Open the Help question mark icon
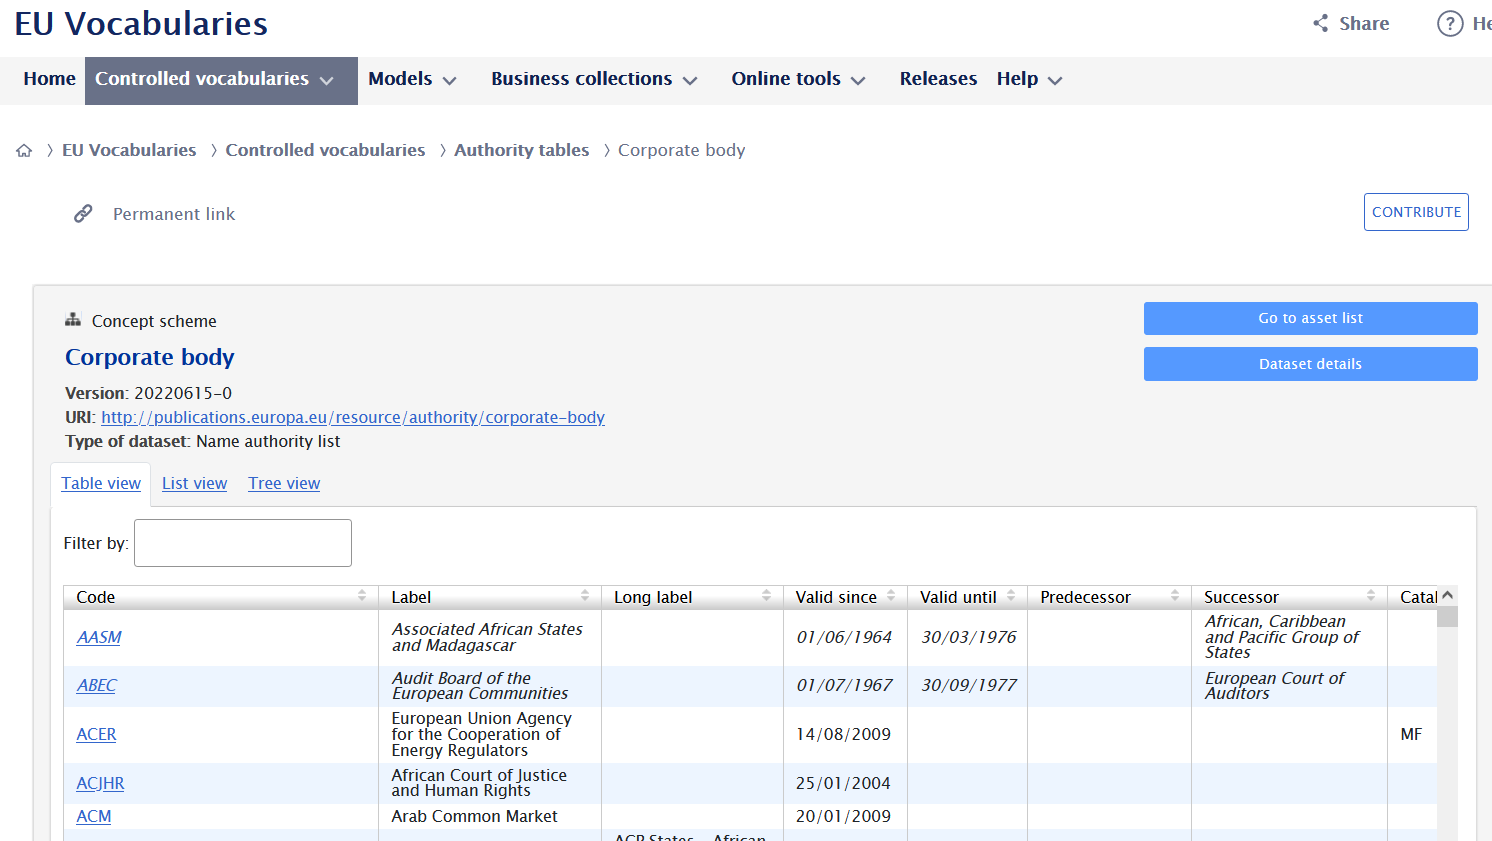This screenshot has width=1492, height=841. click(x=1450, y=23)
